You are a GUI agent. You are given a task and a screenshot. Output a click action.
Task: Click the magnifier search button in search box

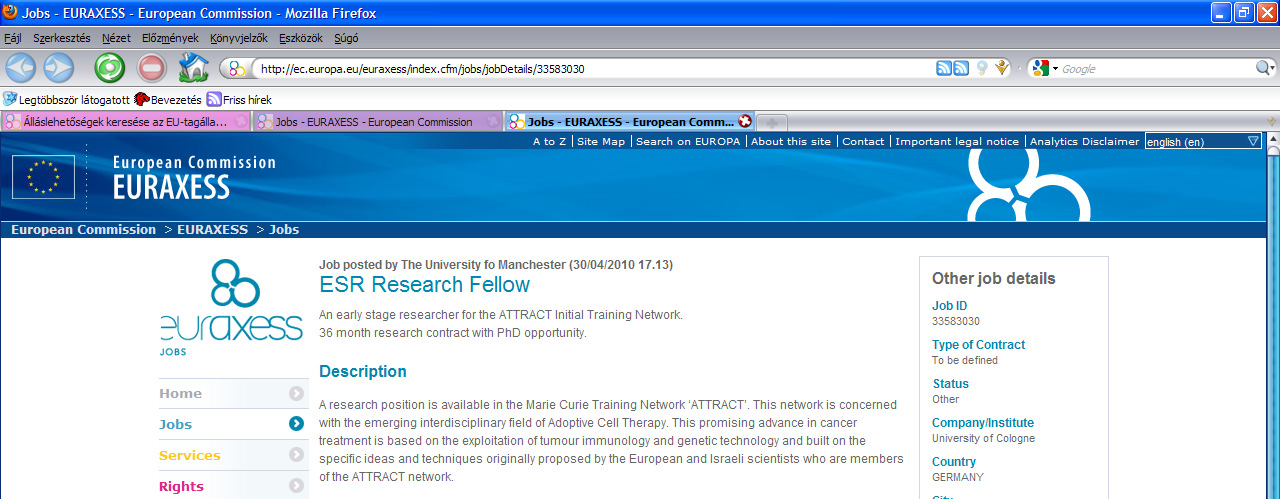pyautogui.click(x=1264, y=68)
